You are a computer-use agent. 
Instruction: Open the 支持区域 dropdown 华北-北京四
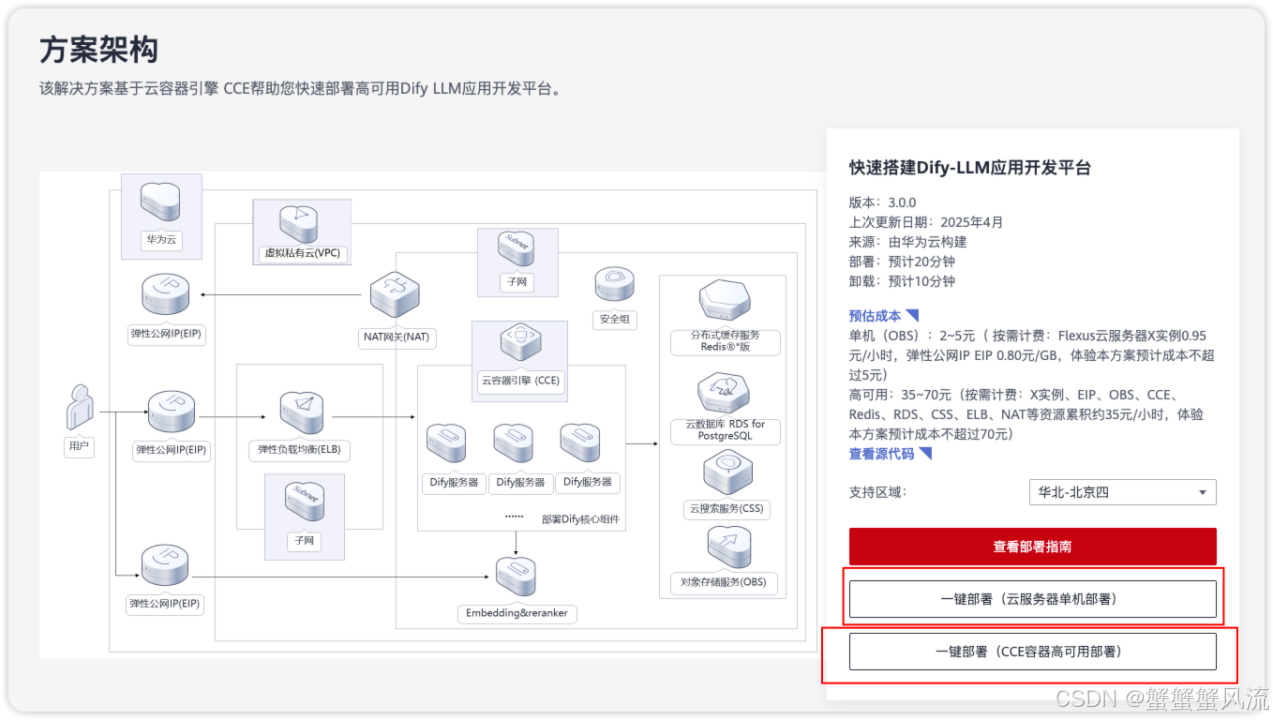(x=1122, y=492)
